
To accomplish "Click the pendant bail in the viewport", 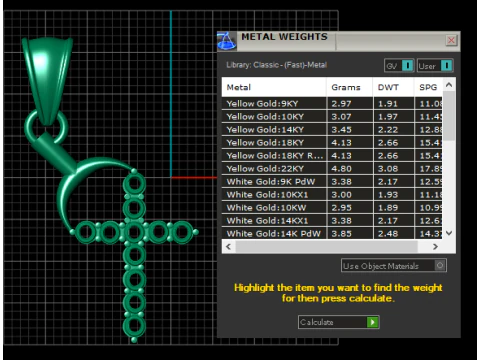I will [47, 80].
